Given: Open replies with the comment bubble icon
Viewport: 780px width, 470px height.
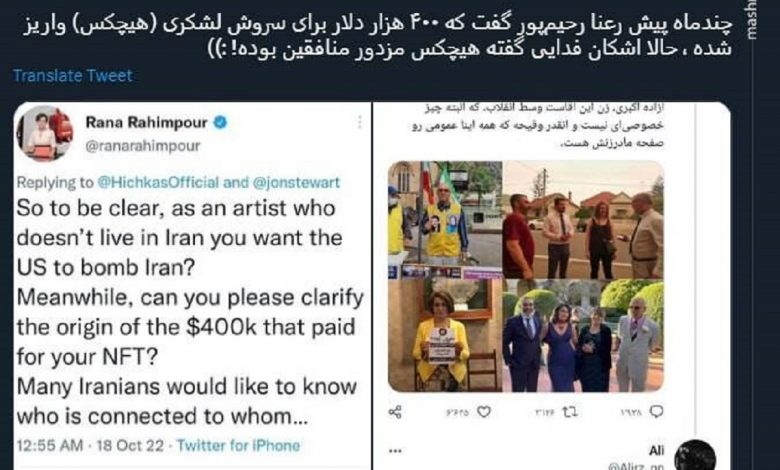Looking at the screenshot, I should 657,412.
